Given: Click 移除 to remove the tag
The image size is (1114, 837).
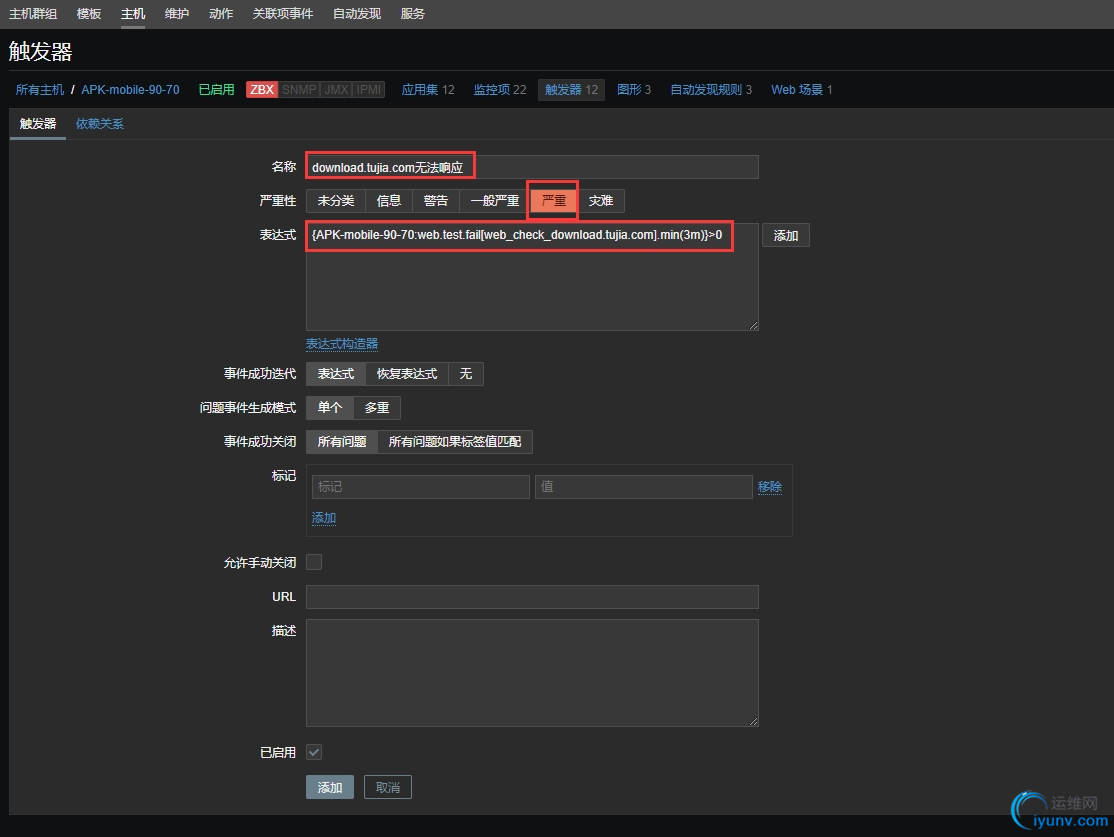Looking at the screenshot, I should point(769,487).
